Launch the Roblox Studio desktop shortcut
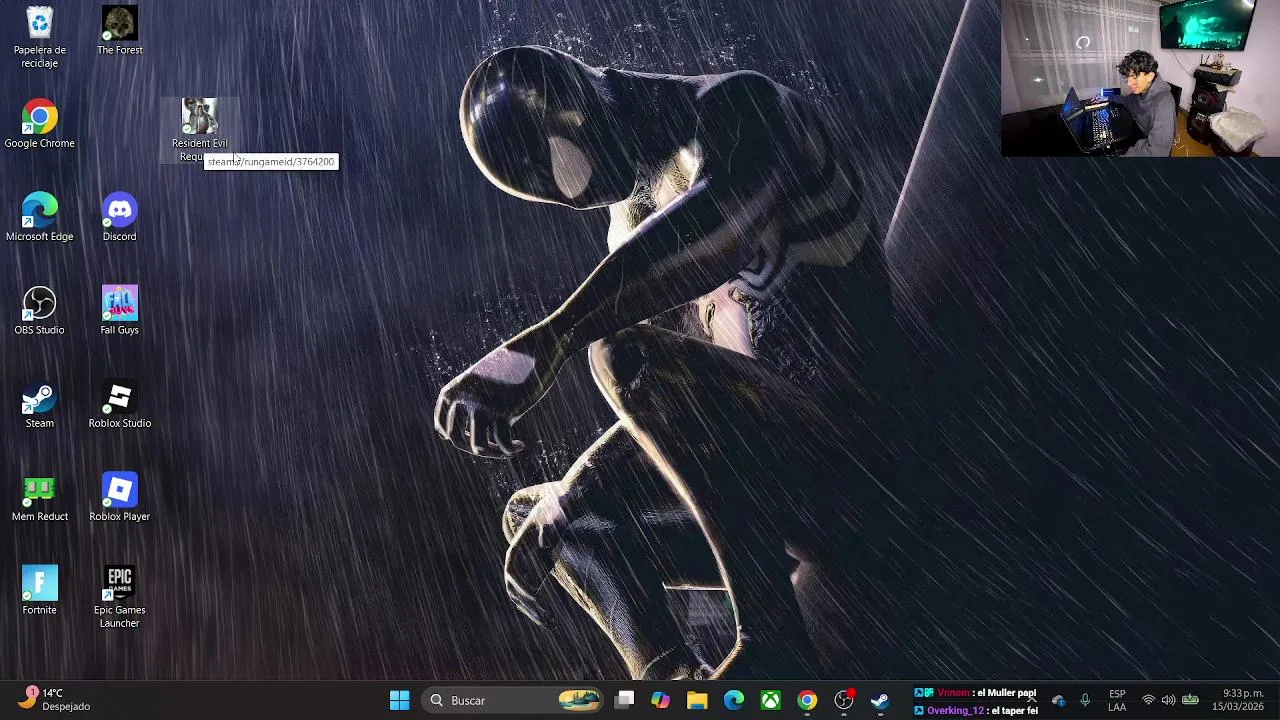1280x720 pixels. (119, 404)
